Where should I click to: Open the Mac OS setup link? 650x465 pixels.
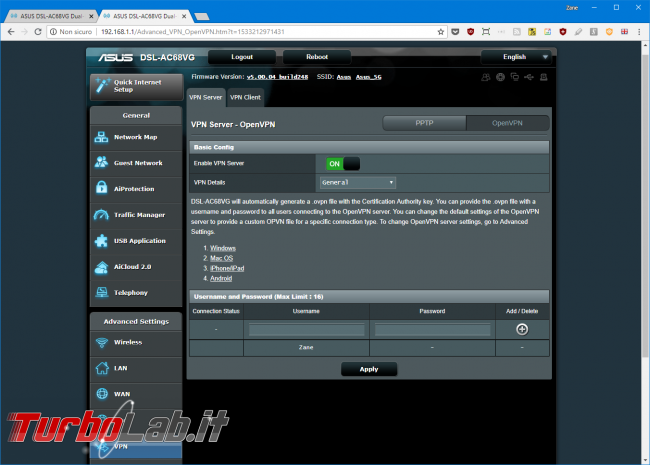[x=221, y=258]
